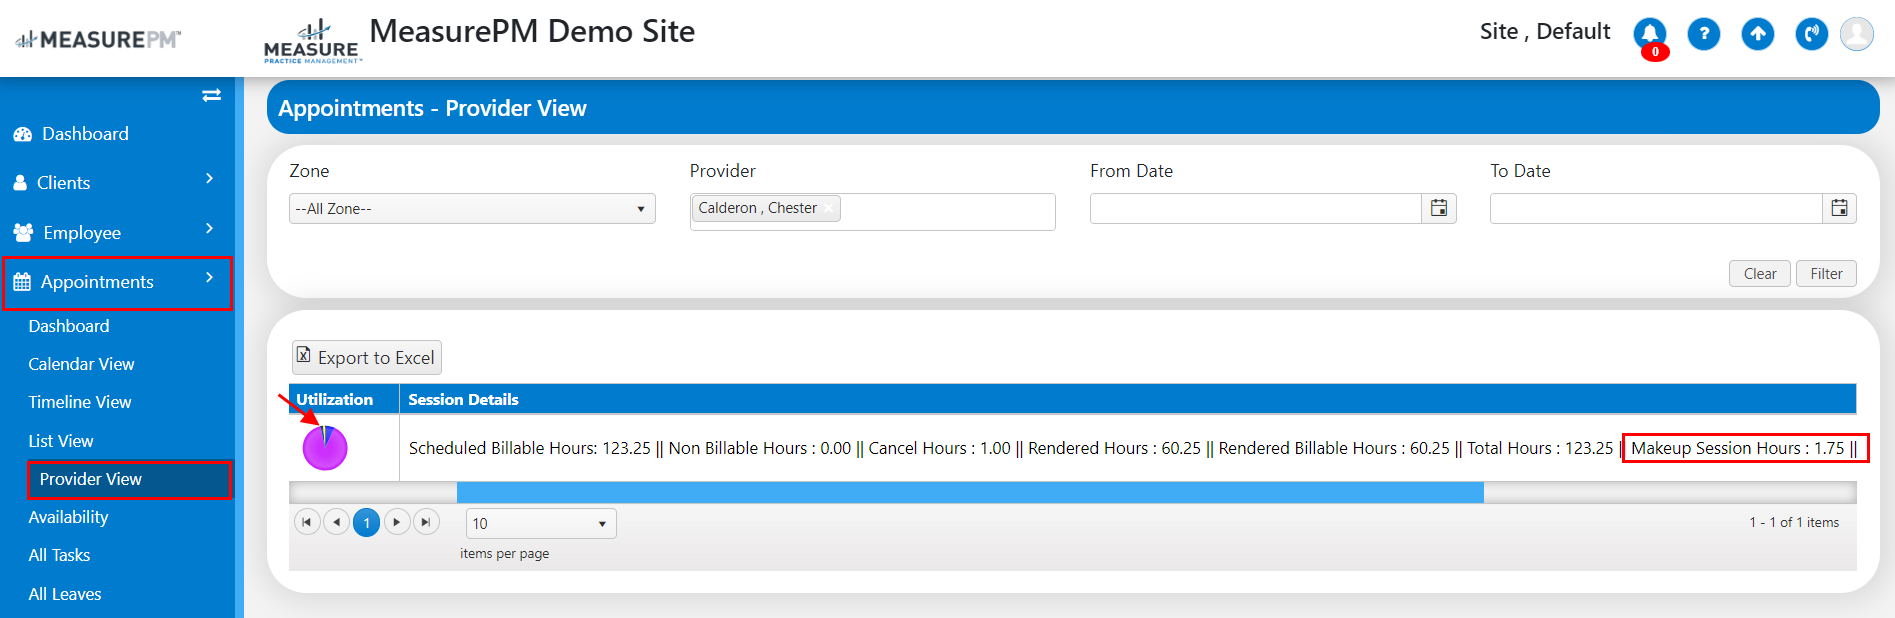Click the Session Details column header
Viewport: 1895px width, 618px height.
[x=1128, y=399]
